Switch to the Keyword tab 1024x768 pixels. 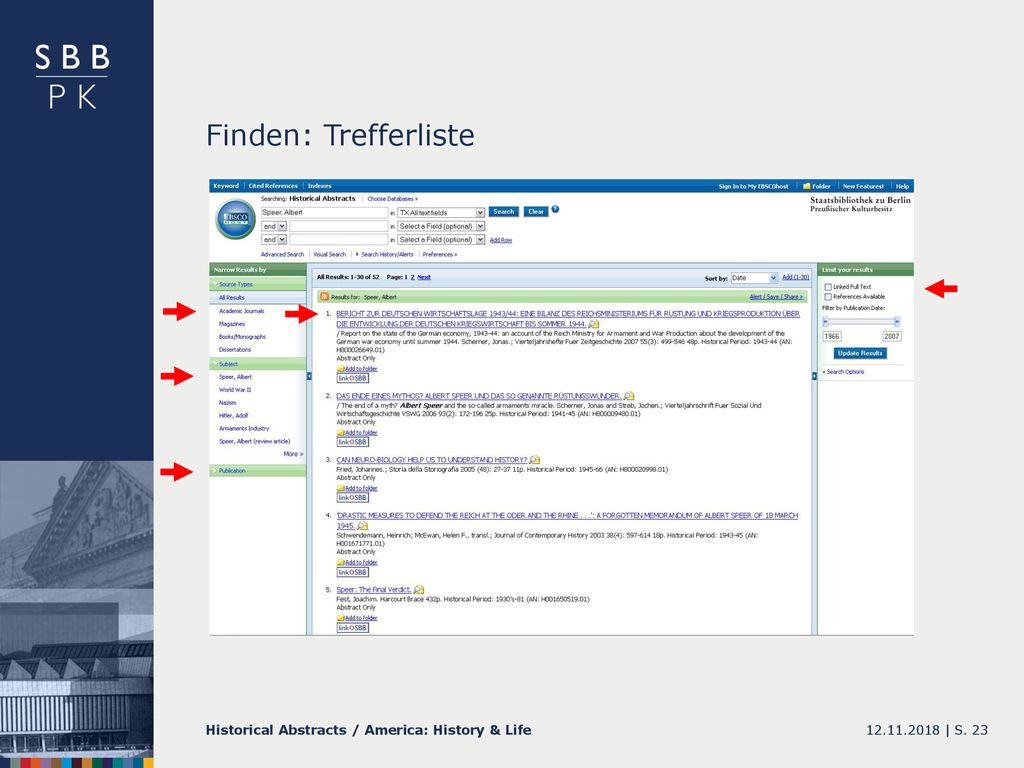tap(226, 186)
